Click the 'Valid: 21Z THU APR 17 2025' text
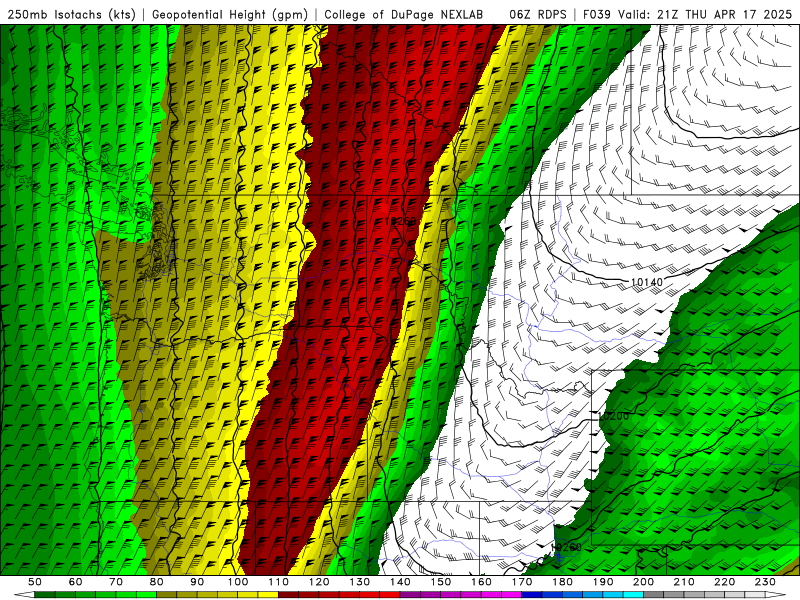The width and height of the screenshot is (800, 600). coord(705,14)
